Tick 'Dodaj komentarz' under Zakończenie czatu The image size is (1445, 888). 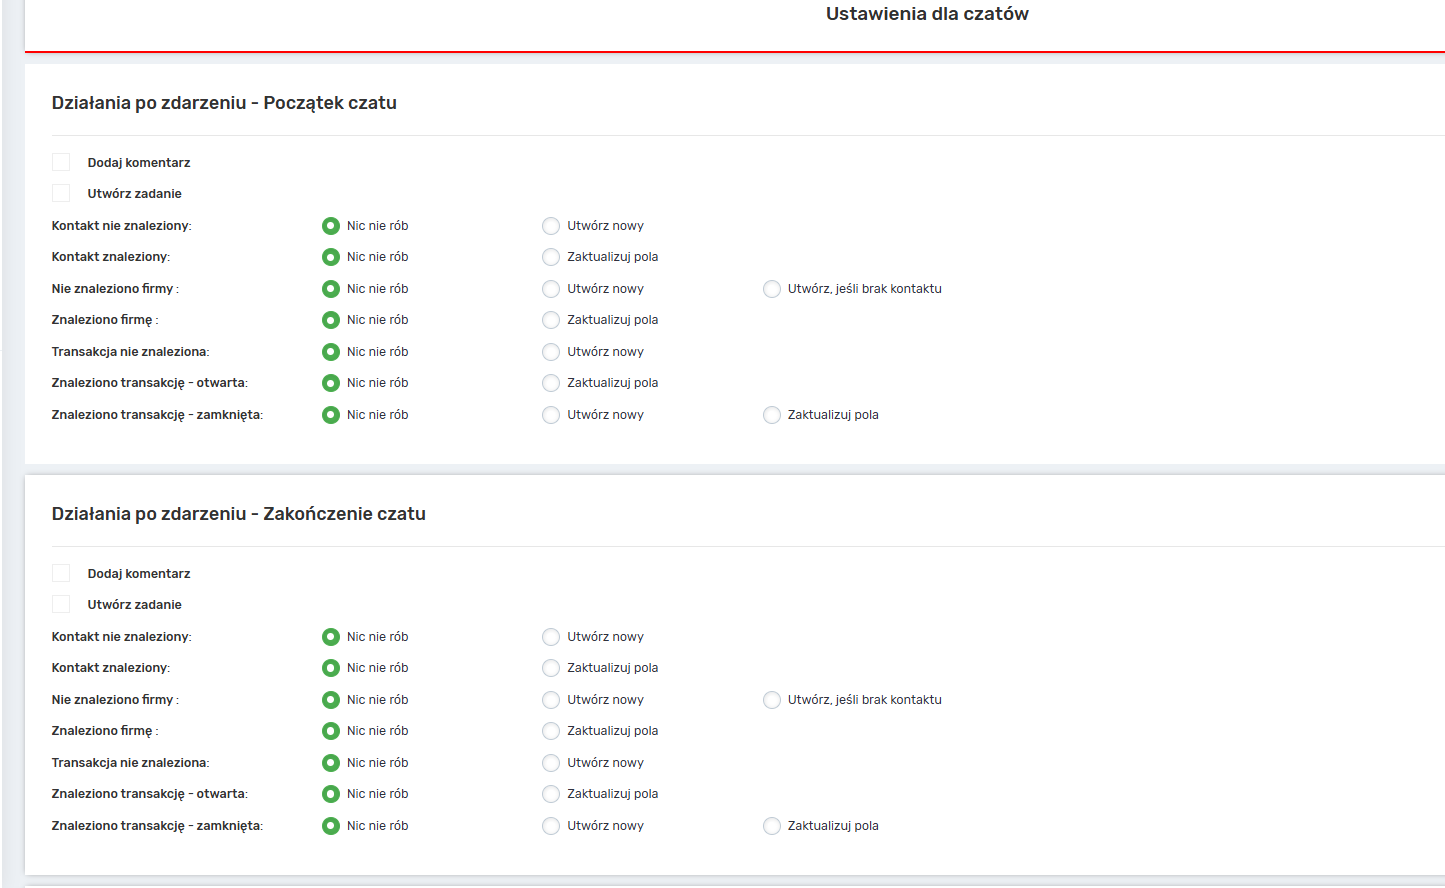pos(61,573)
